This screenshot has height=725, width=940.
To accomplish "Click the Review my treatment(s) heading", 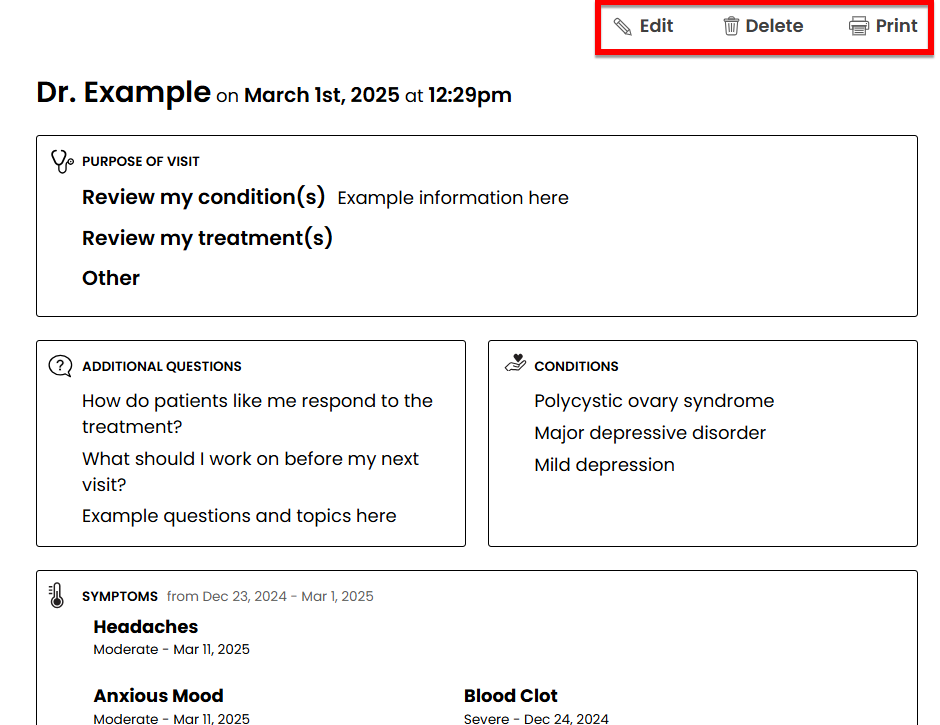I will [207, 238].
